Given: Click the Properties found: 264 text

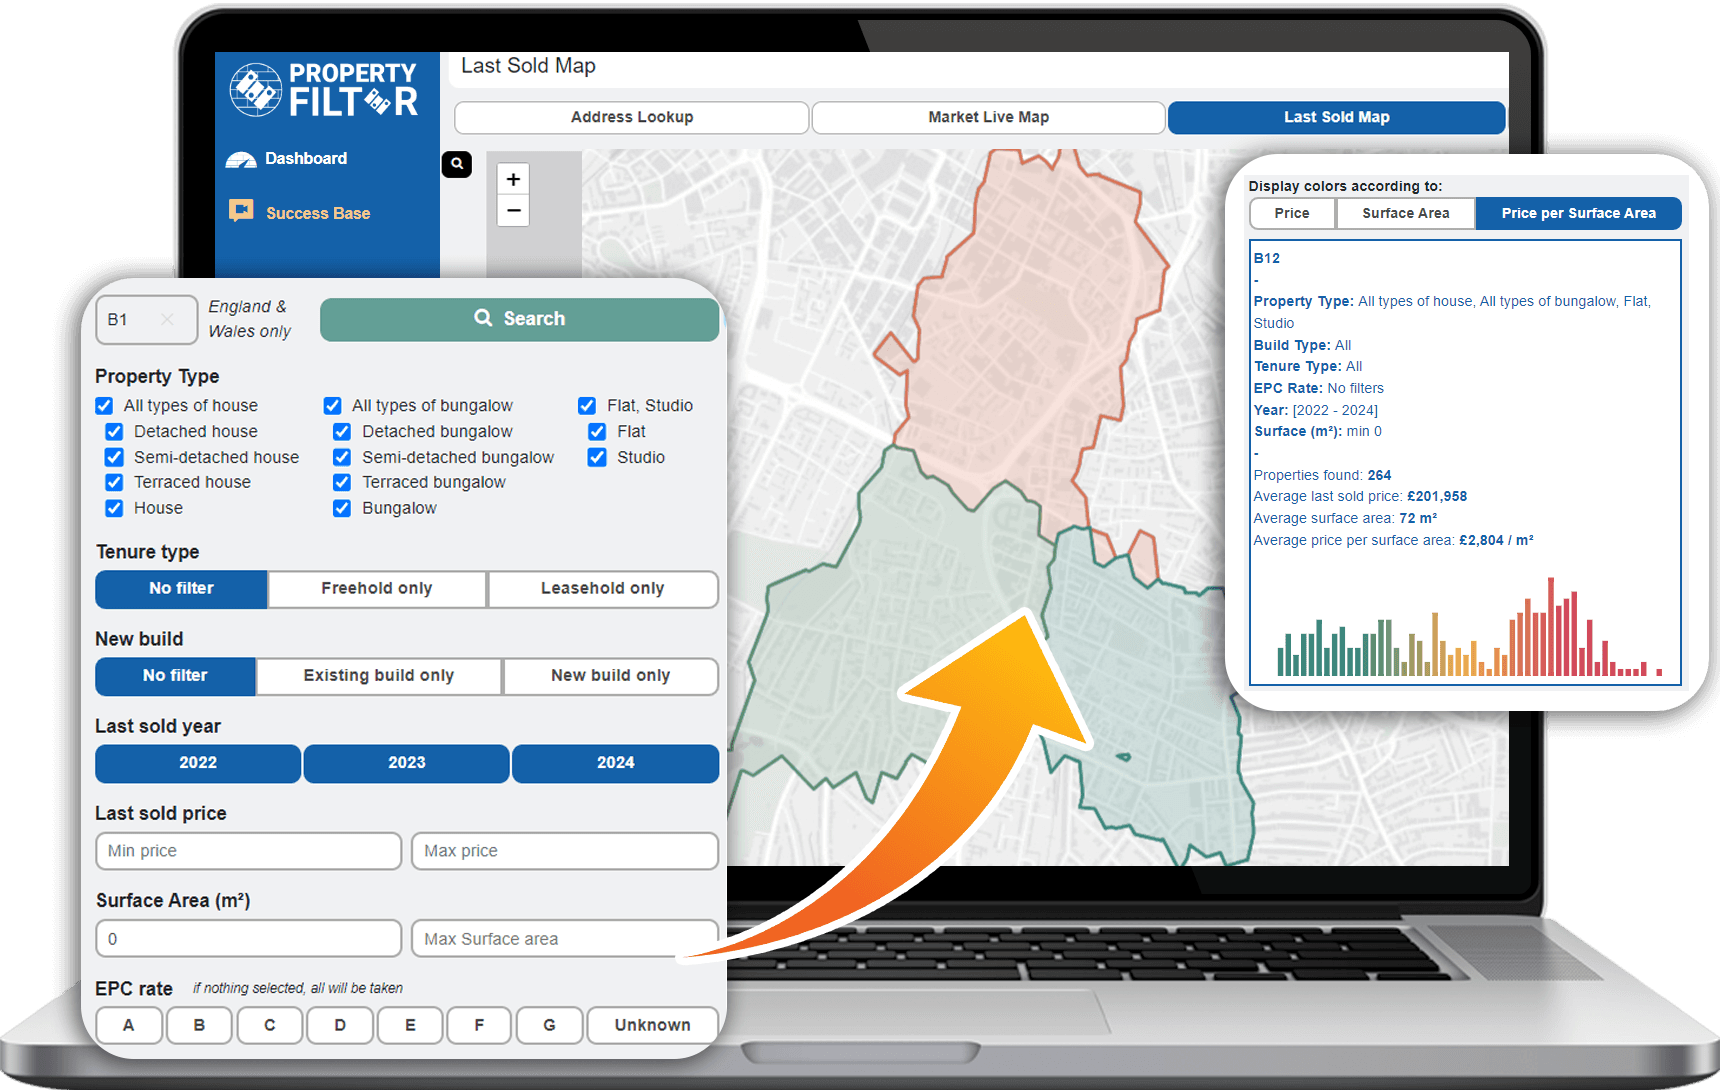Looking at the screenshot, I should point(1322,475).
